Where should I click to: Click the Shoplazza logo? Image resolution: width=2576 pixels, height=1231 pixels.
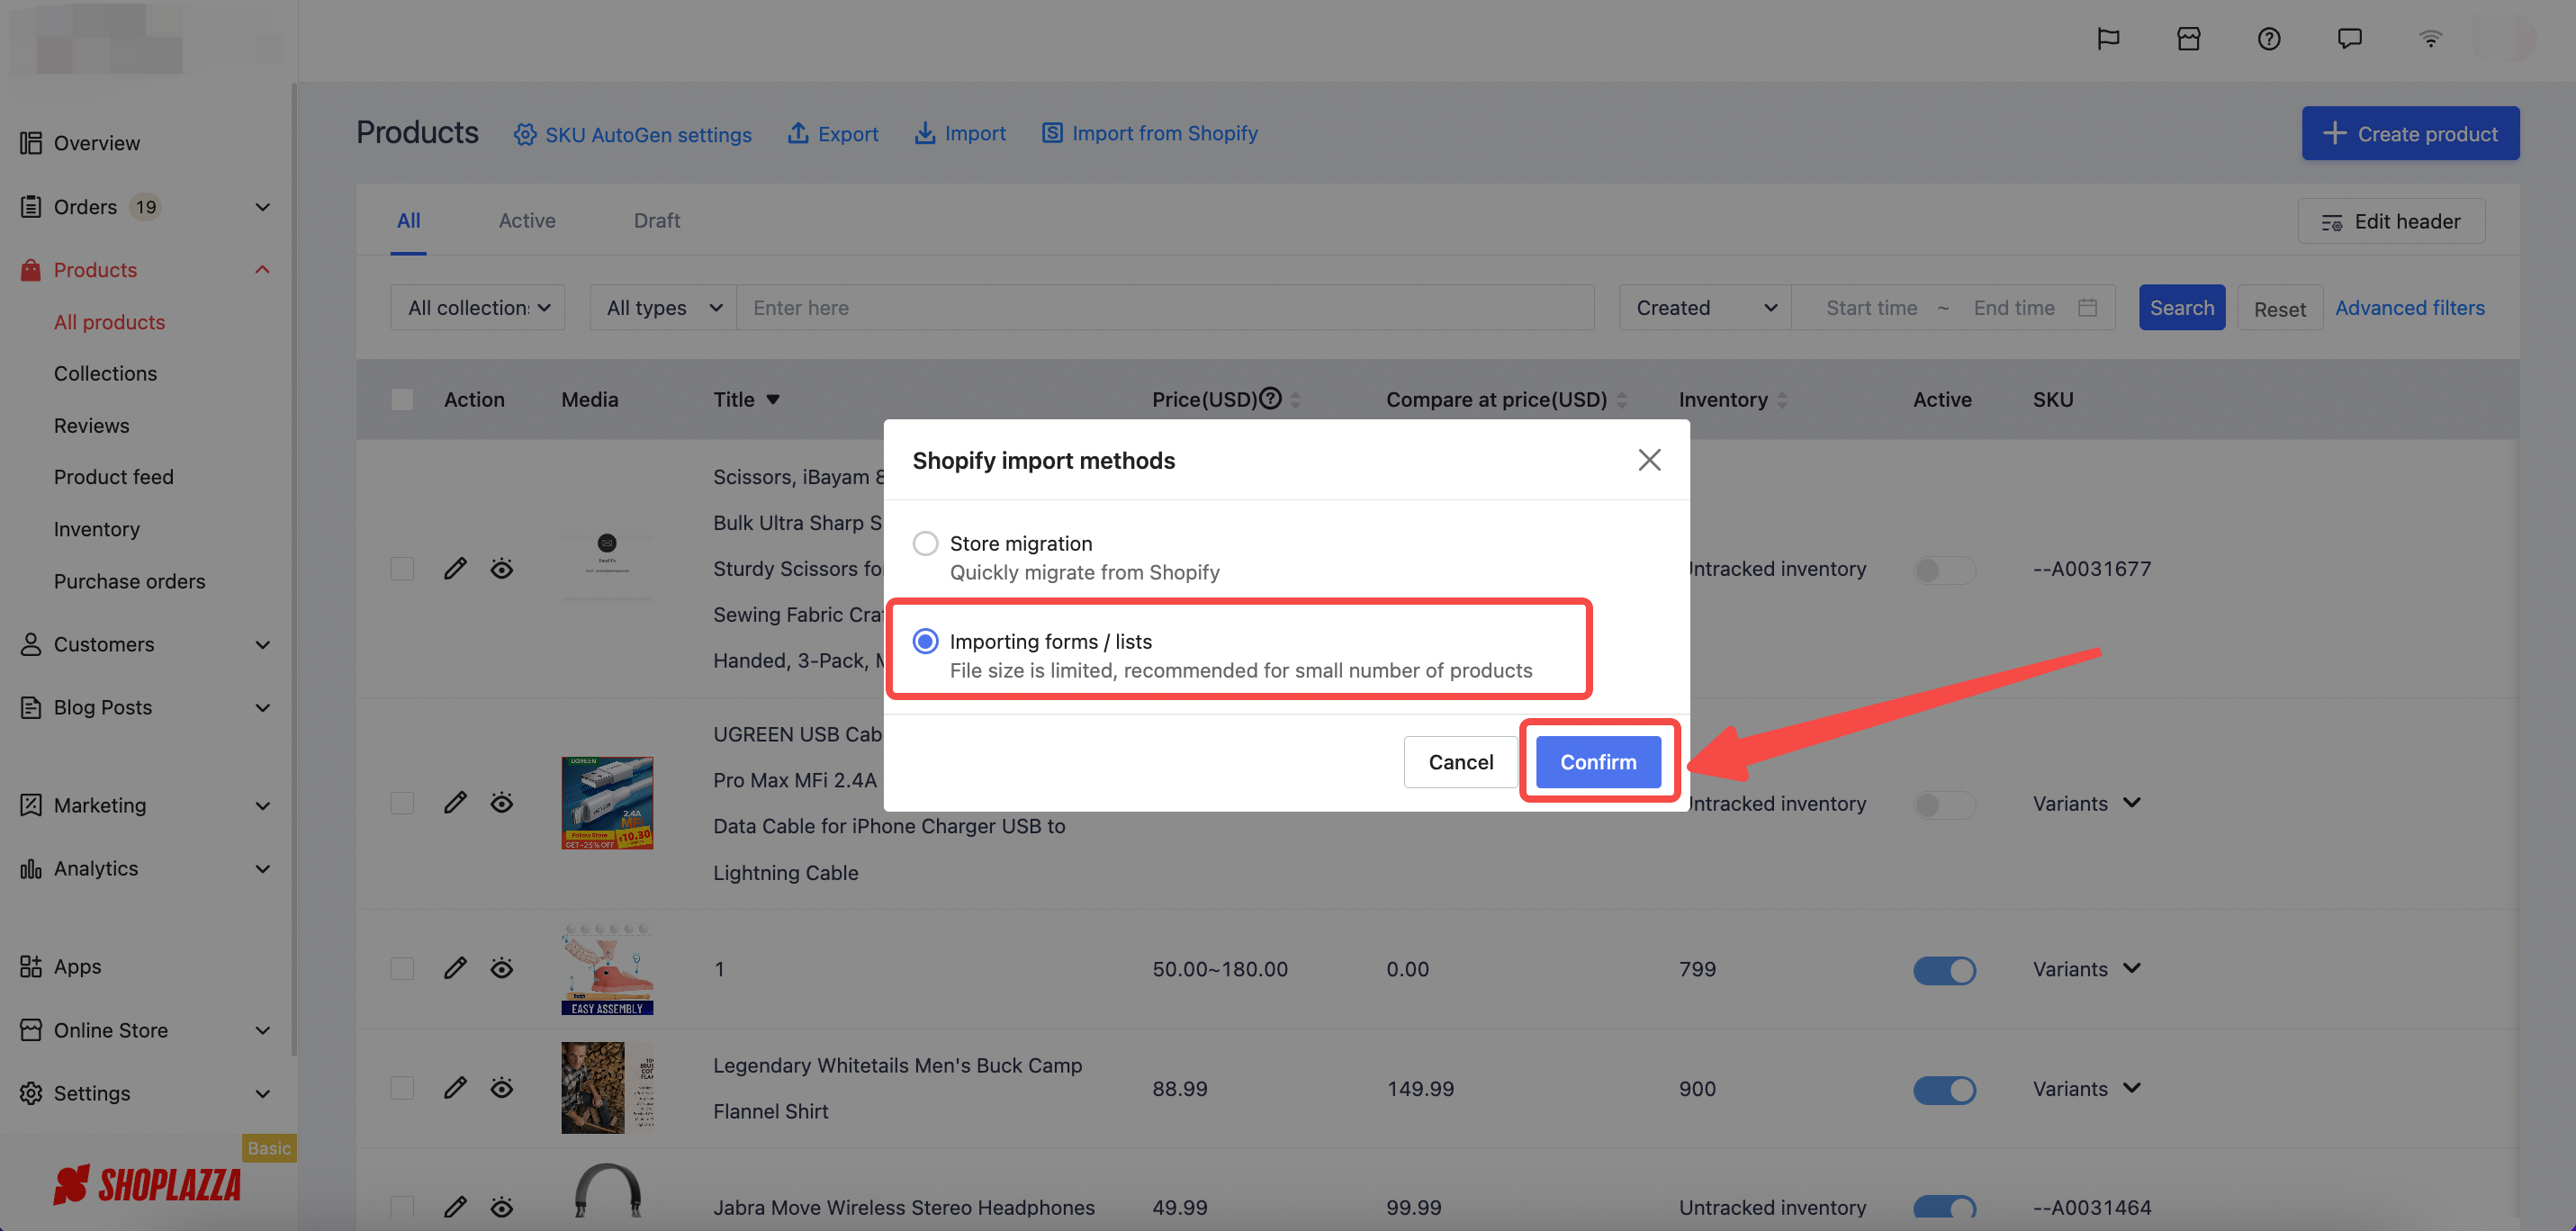pyautogui.click(x=147, y=1185)
